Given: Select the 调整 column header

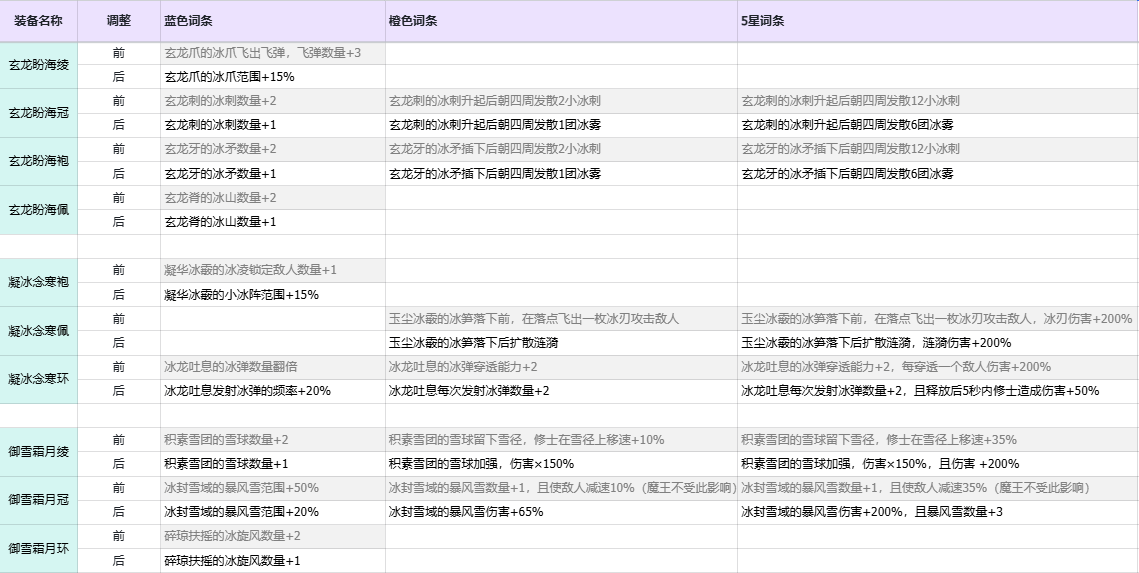Looking at the screenshot, I should [118, 21].
